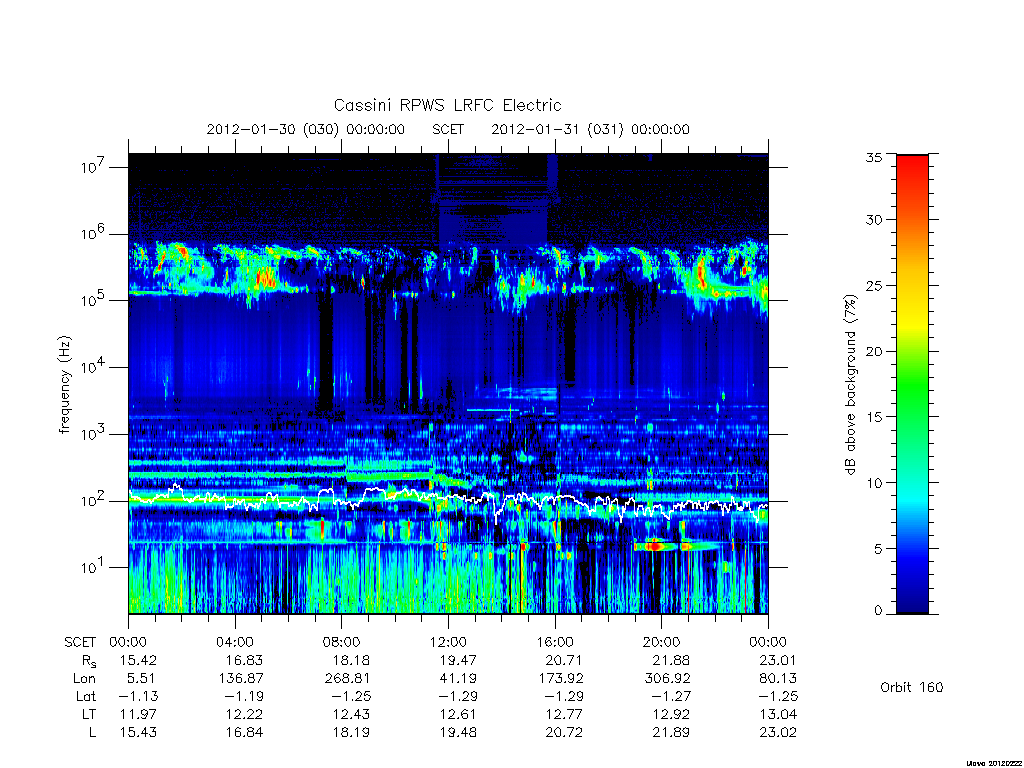
Task: Select the Orbit 160 label
Action: pyautogui.click(x=912, y=688)
